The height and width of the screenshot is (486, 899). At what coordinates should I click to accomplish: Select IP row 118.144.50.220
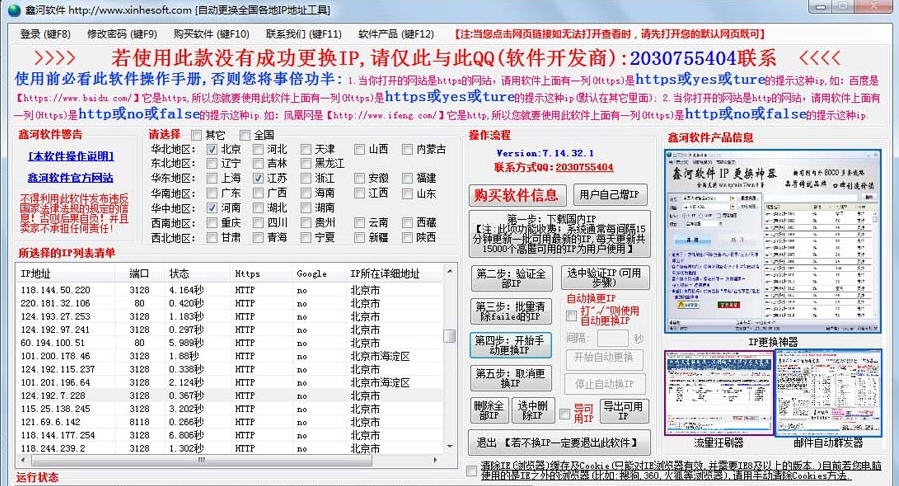pos(229,290)
